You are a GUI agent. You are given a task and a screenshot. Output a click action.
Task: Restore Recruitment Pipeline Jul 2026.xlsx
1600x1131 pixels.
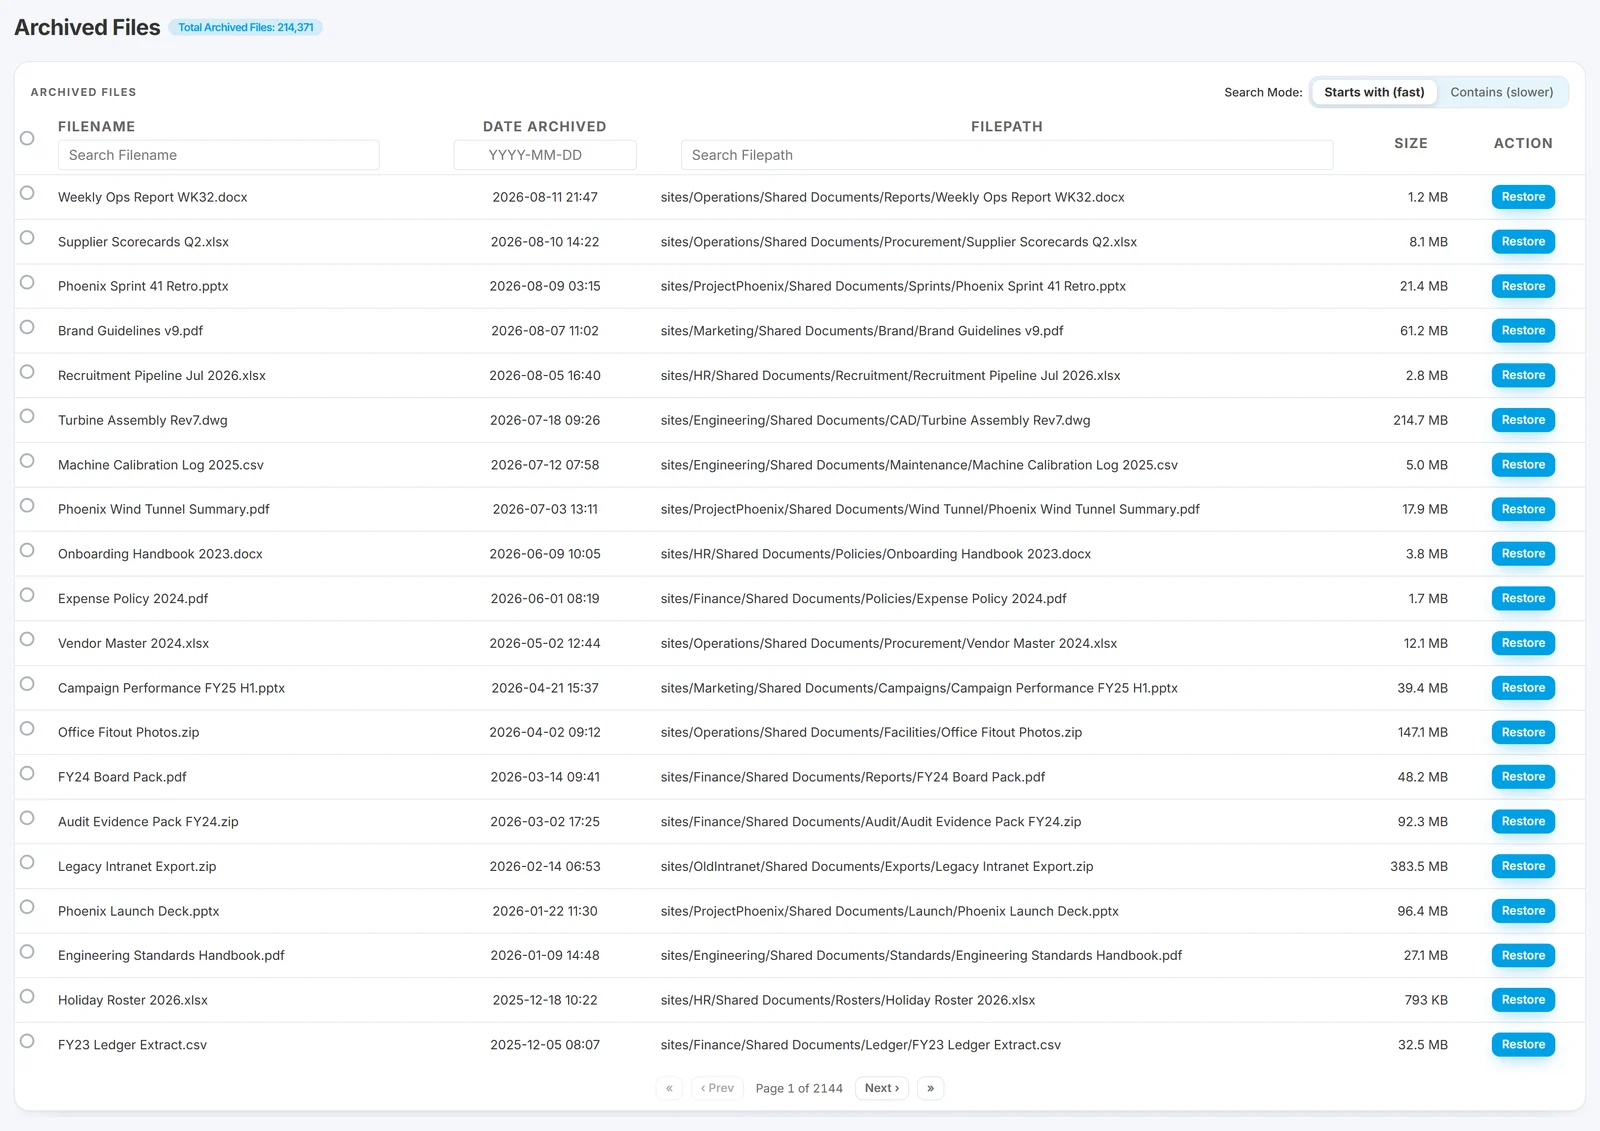[x=1523, y=375]
